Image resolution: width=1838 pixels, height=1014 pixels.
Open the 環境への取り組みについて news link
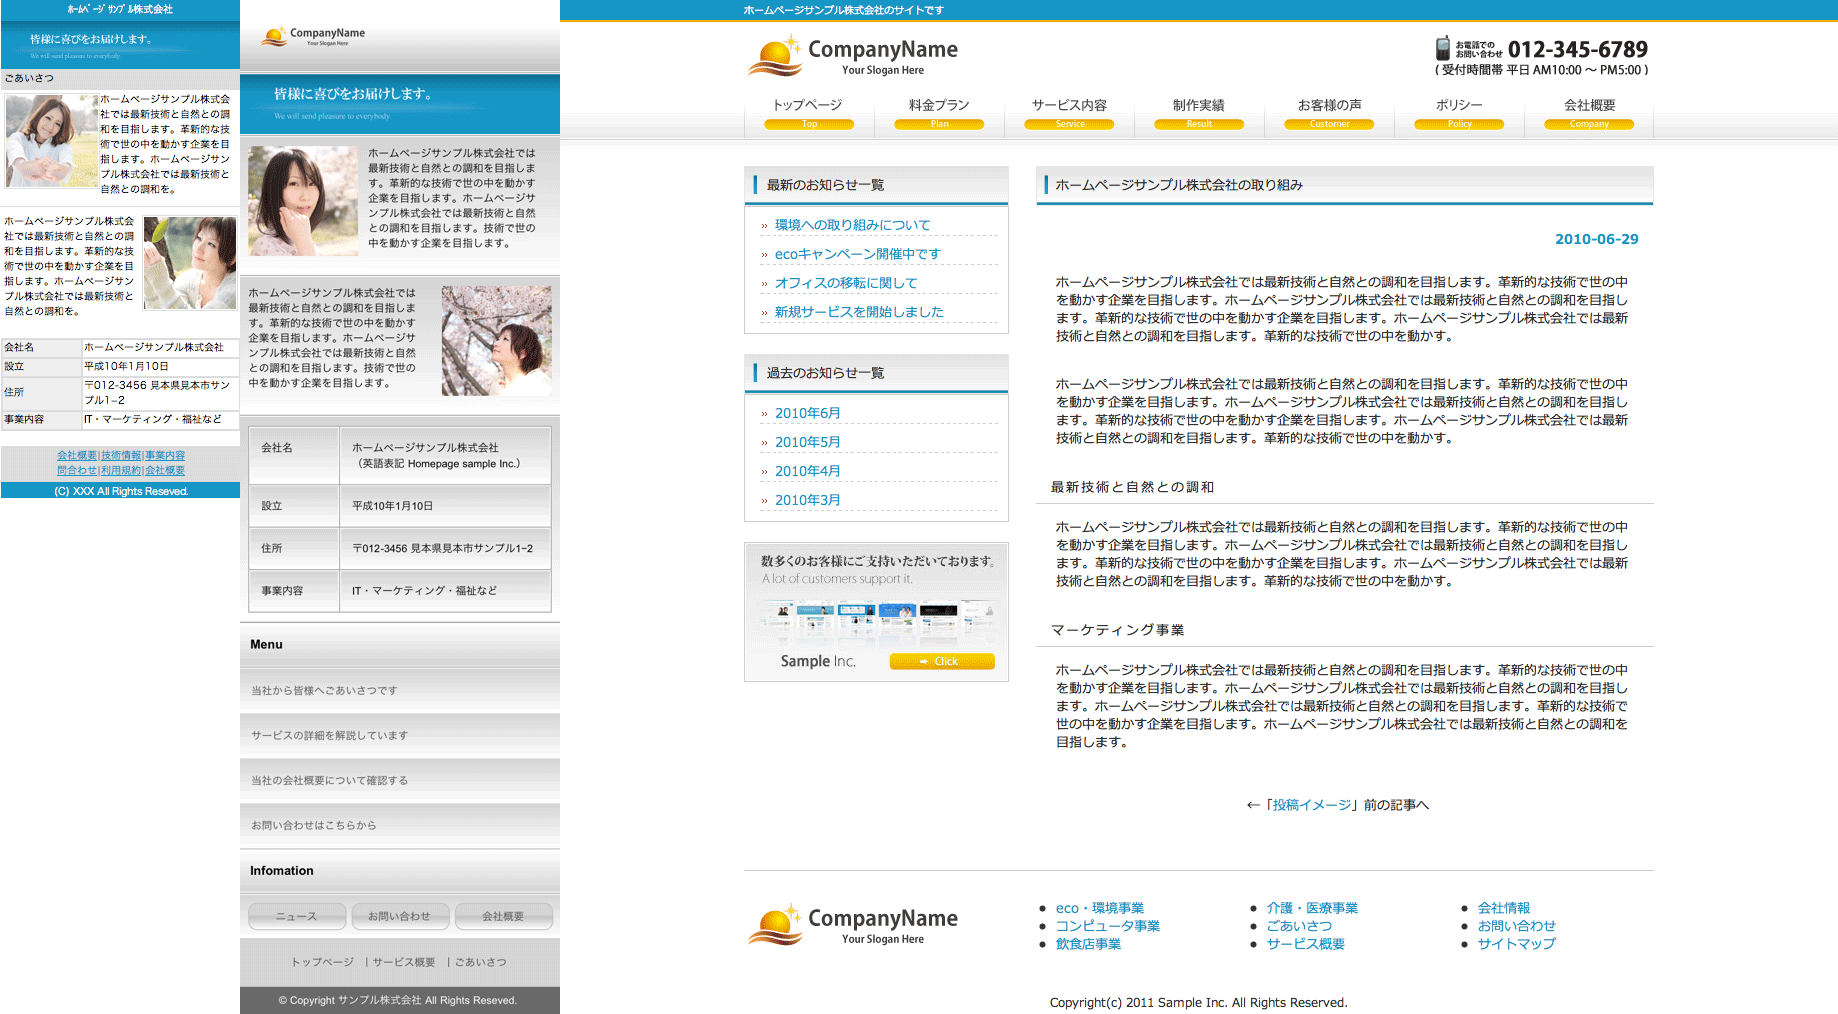[852, 225]
